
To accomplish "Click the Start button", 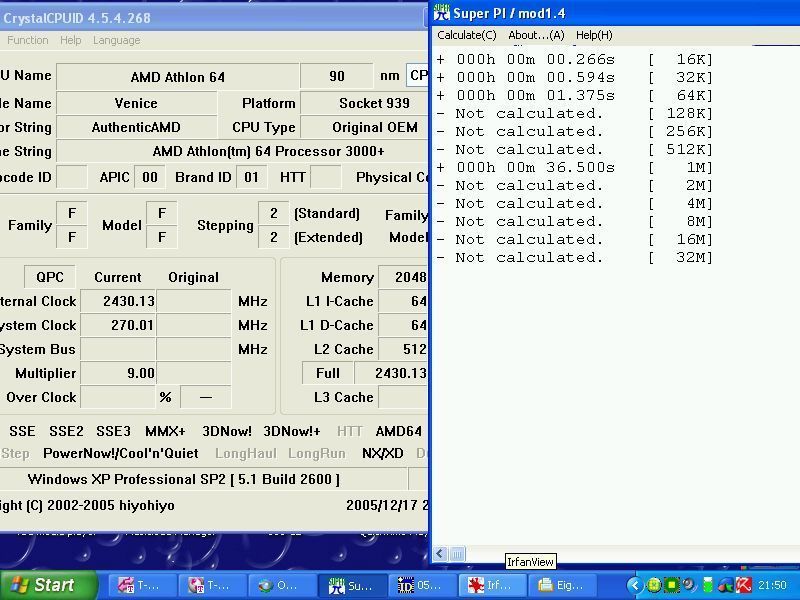I will click(48, 585).
